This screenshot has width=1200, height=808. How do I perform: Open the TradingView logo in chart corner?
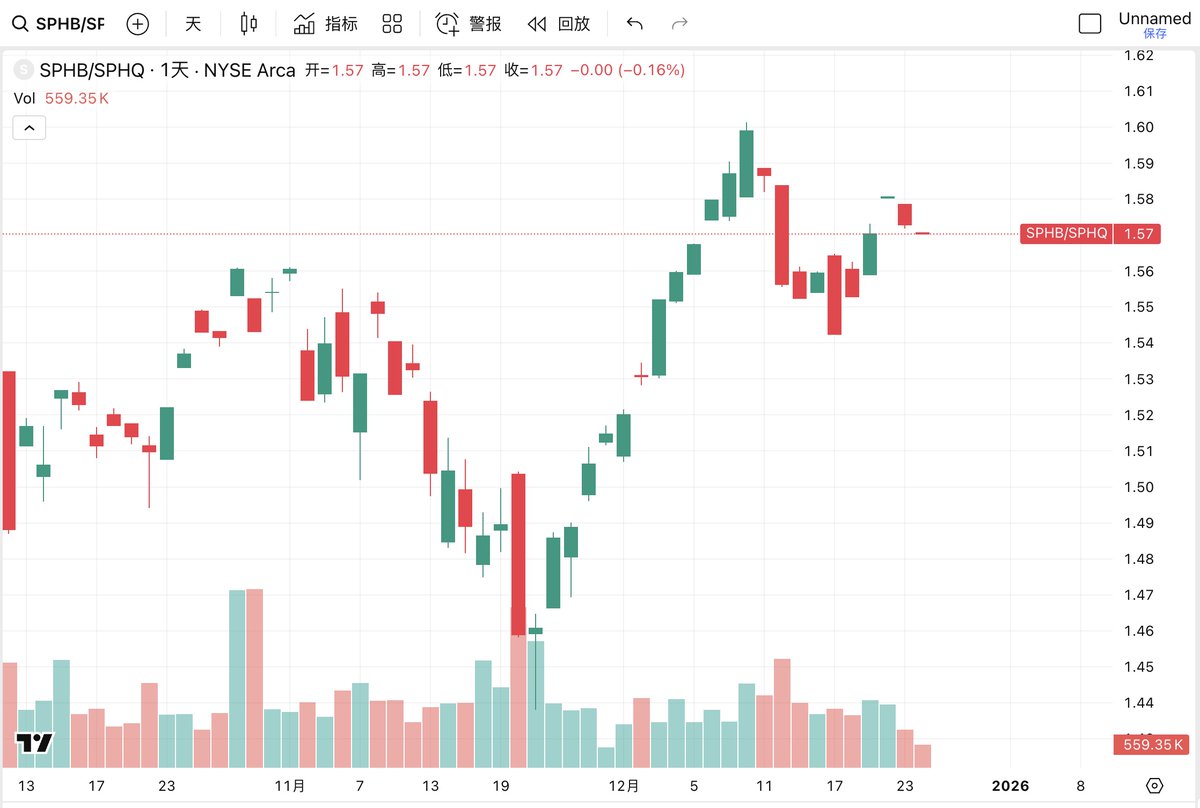click(34, 743)
